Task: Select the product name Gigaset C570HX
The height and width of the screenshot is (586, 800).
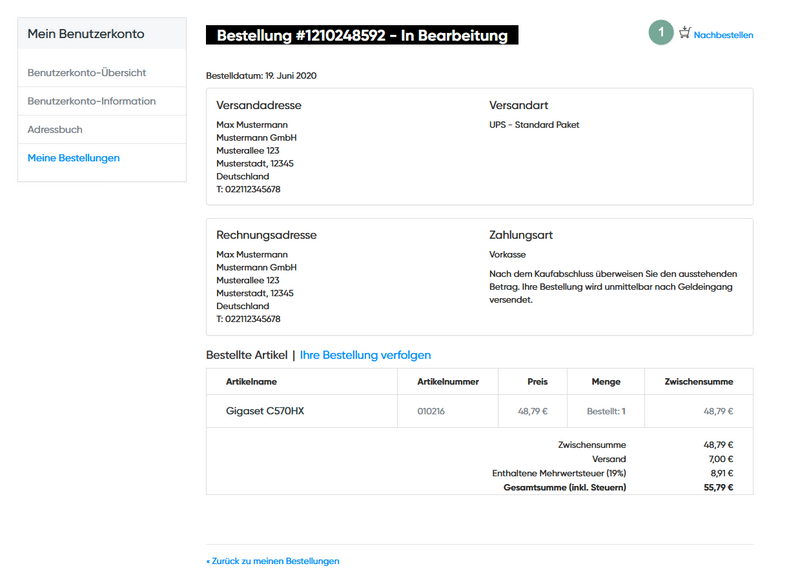Action: (x=266, y=410)
